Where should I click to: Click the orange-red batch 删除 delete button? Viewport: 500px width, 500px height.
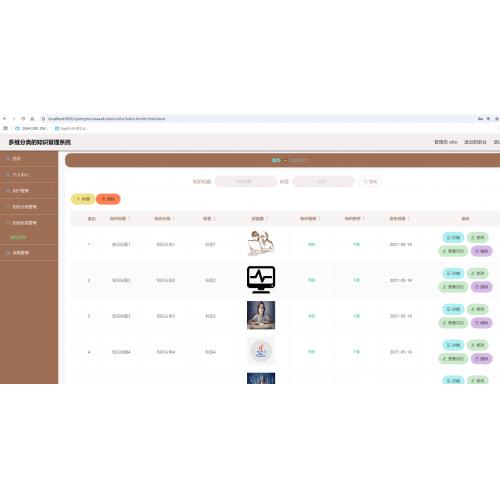(x=108, y=199)
